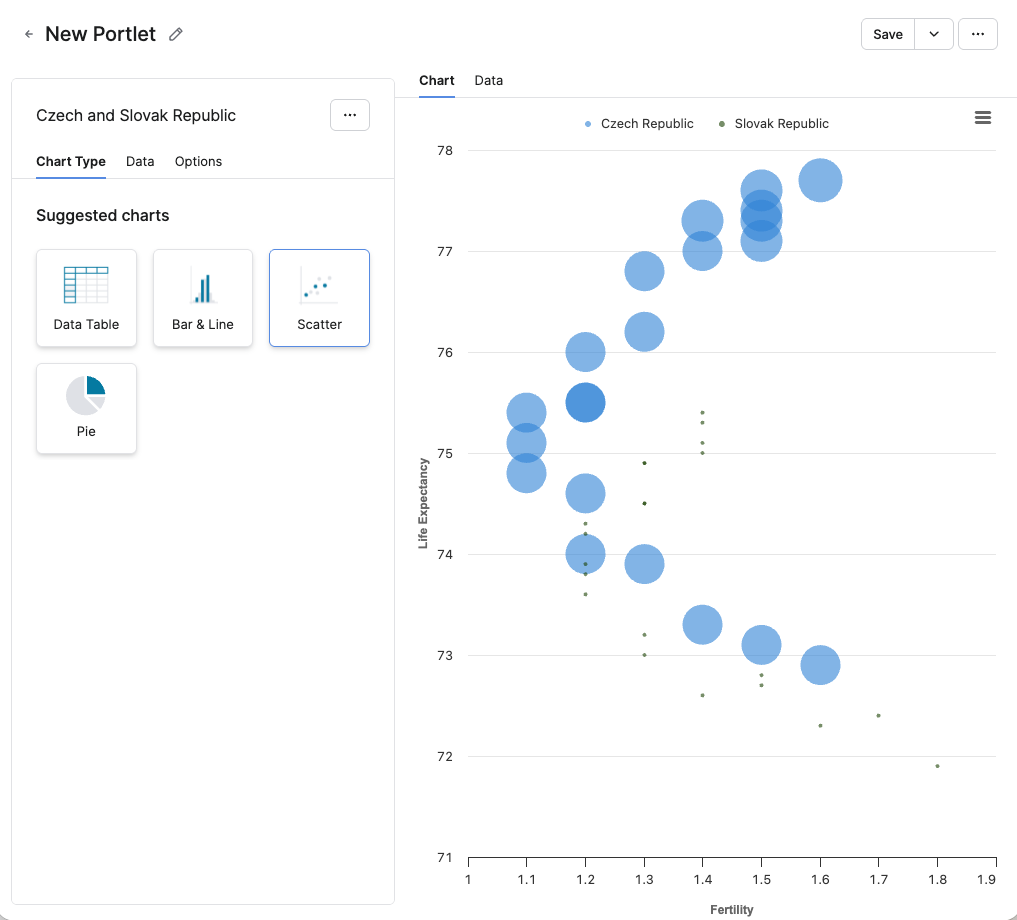The width and height of the screenshot is (1017, 920).
Task: Choose the Bar & Line chart type
Action: coord(202,298)
